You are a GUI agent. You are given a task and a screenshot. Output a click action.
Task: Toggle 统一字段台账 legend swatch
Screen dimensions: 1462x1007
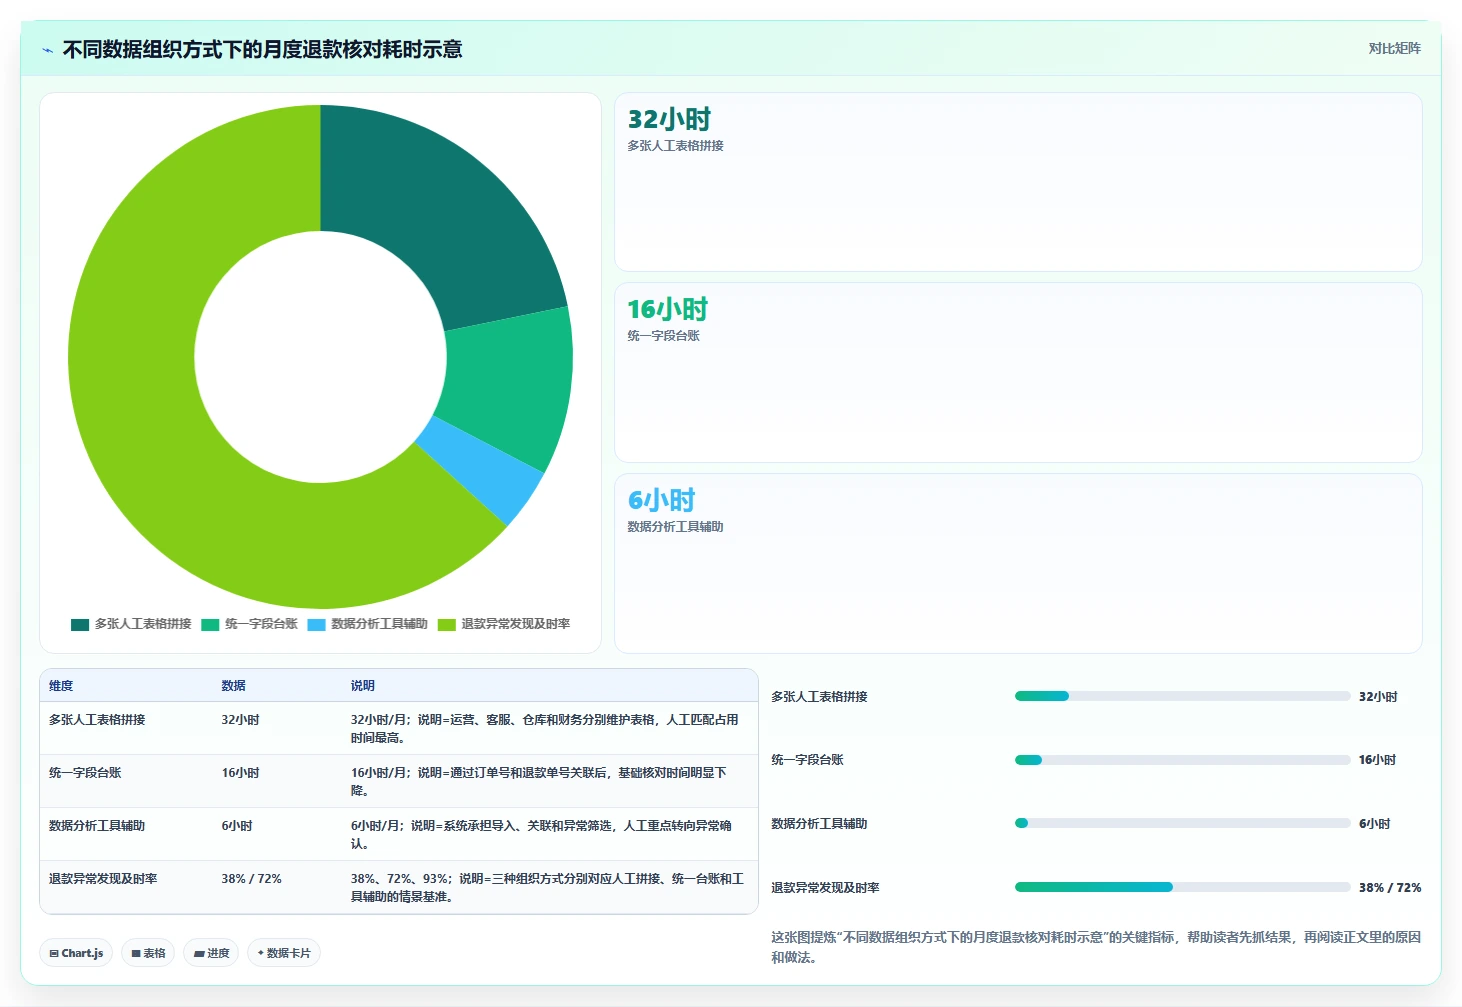(210, 624)
